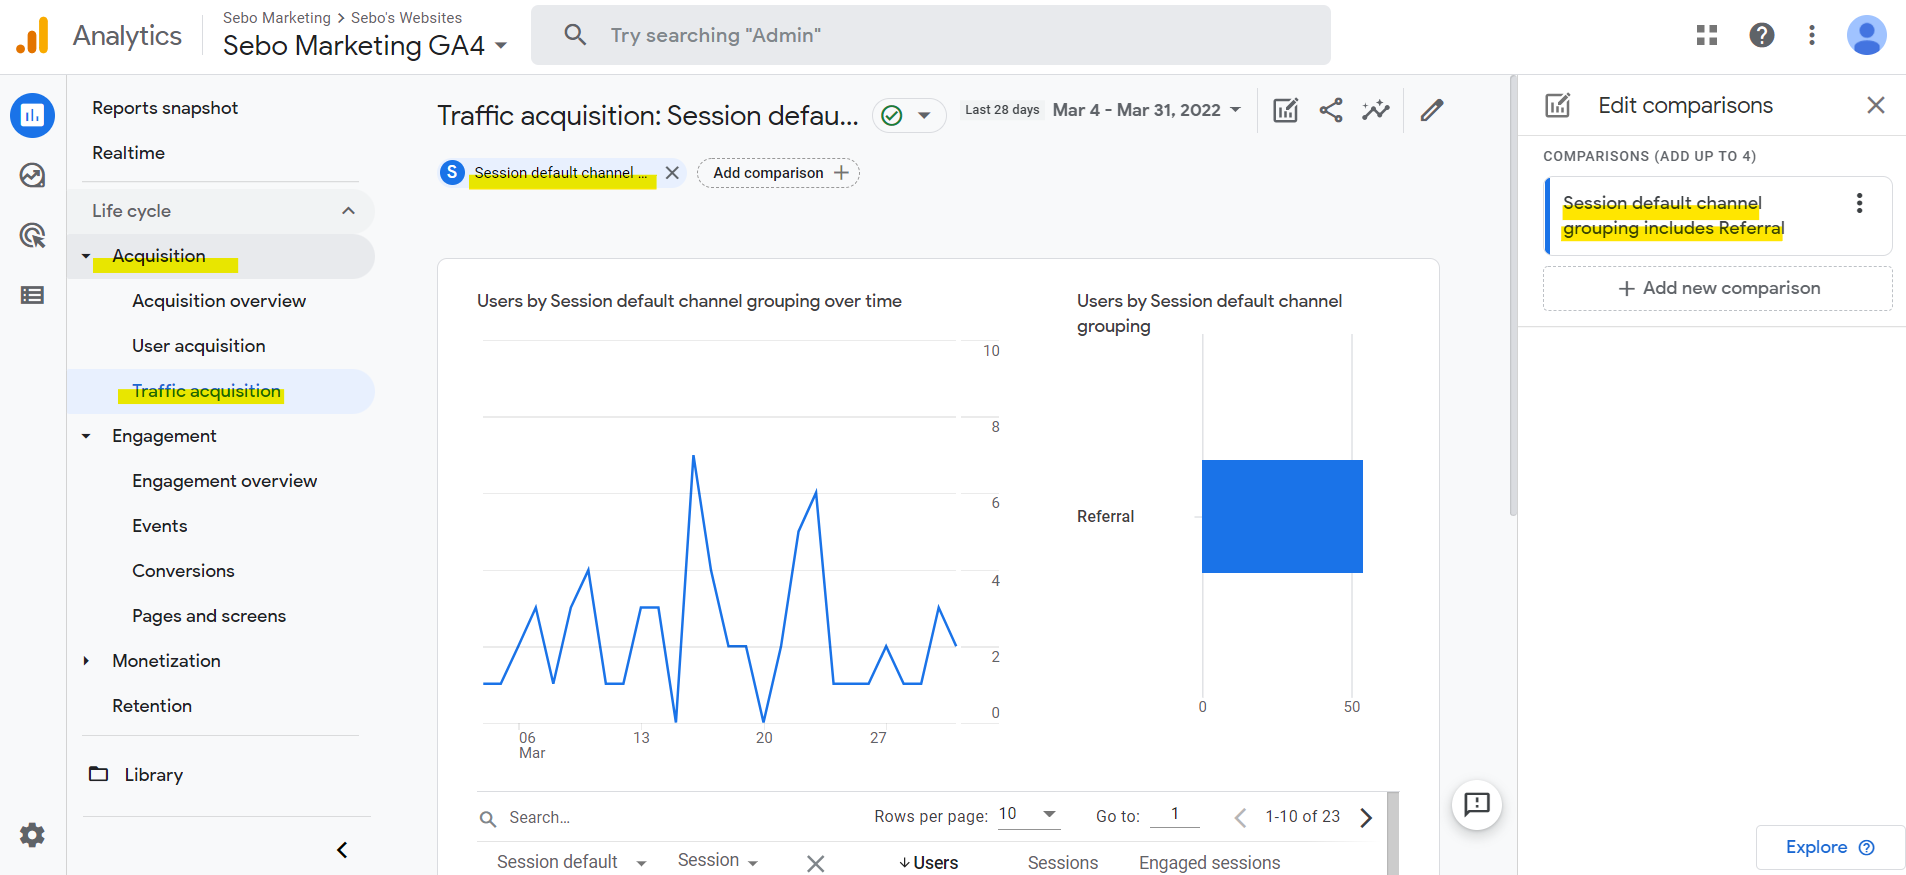Click the Admin gear icon
Screen dimensions: 1906x875
point(32,835)
